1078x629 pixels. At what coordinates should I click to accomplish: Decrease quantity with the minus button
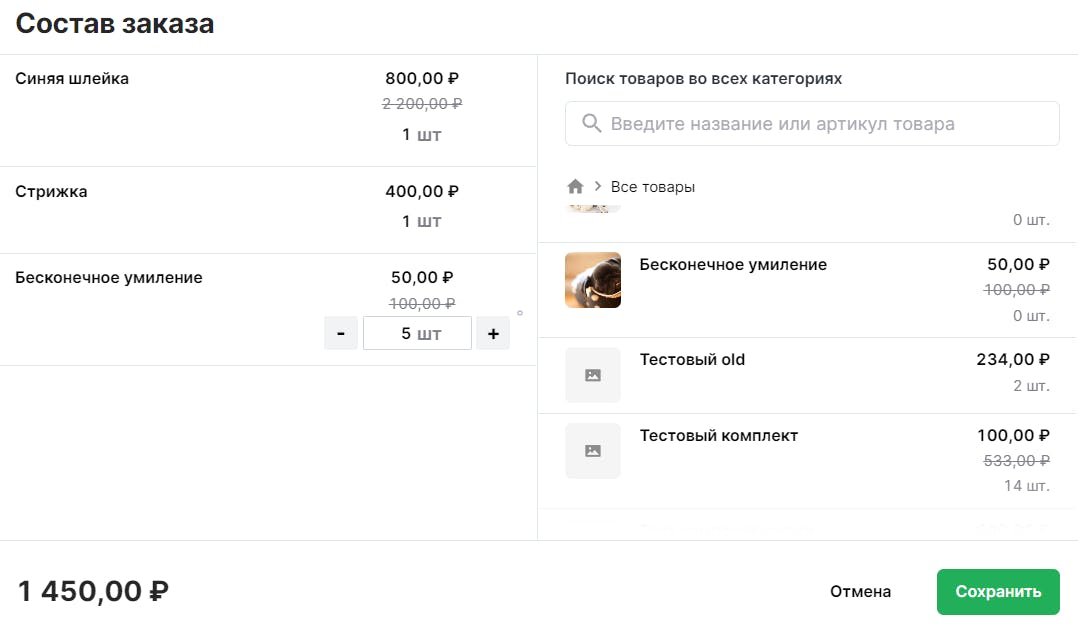(341, 333)
